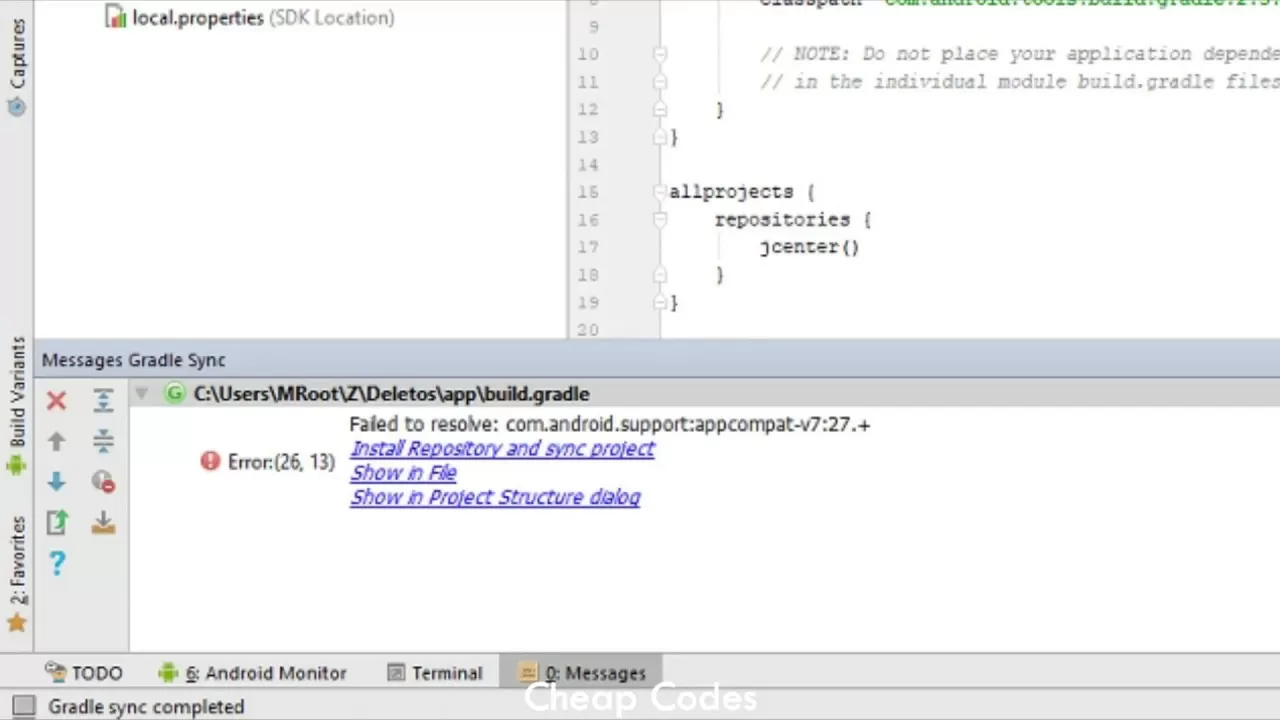Click Install Repository and sync project link
The width and height of the screenshot is (1280, 720).
502,448
